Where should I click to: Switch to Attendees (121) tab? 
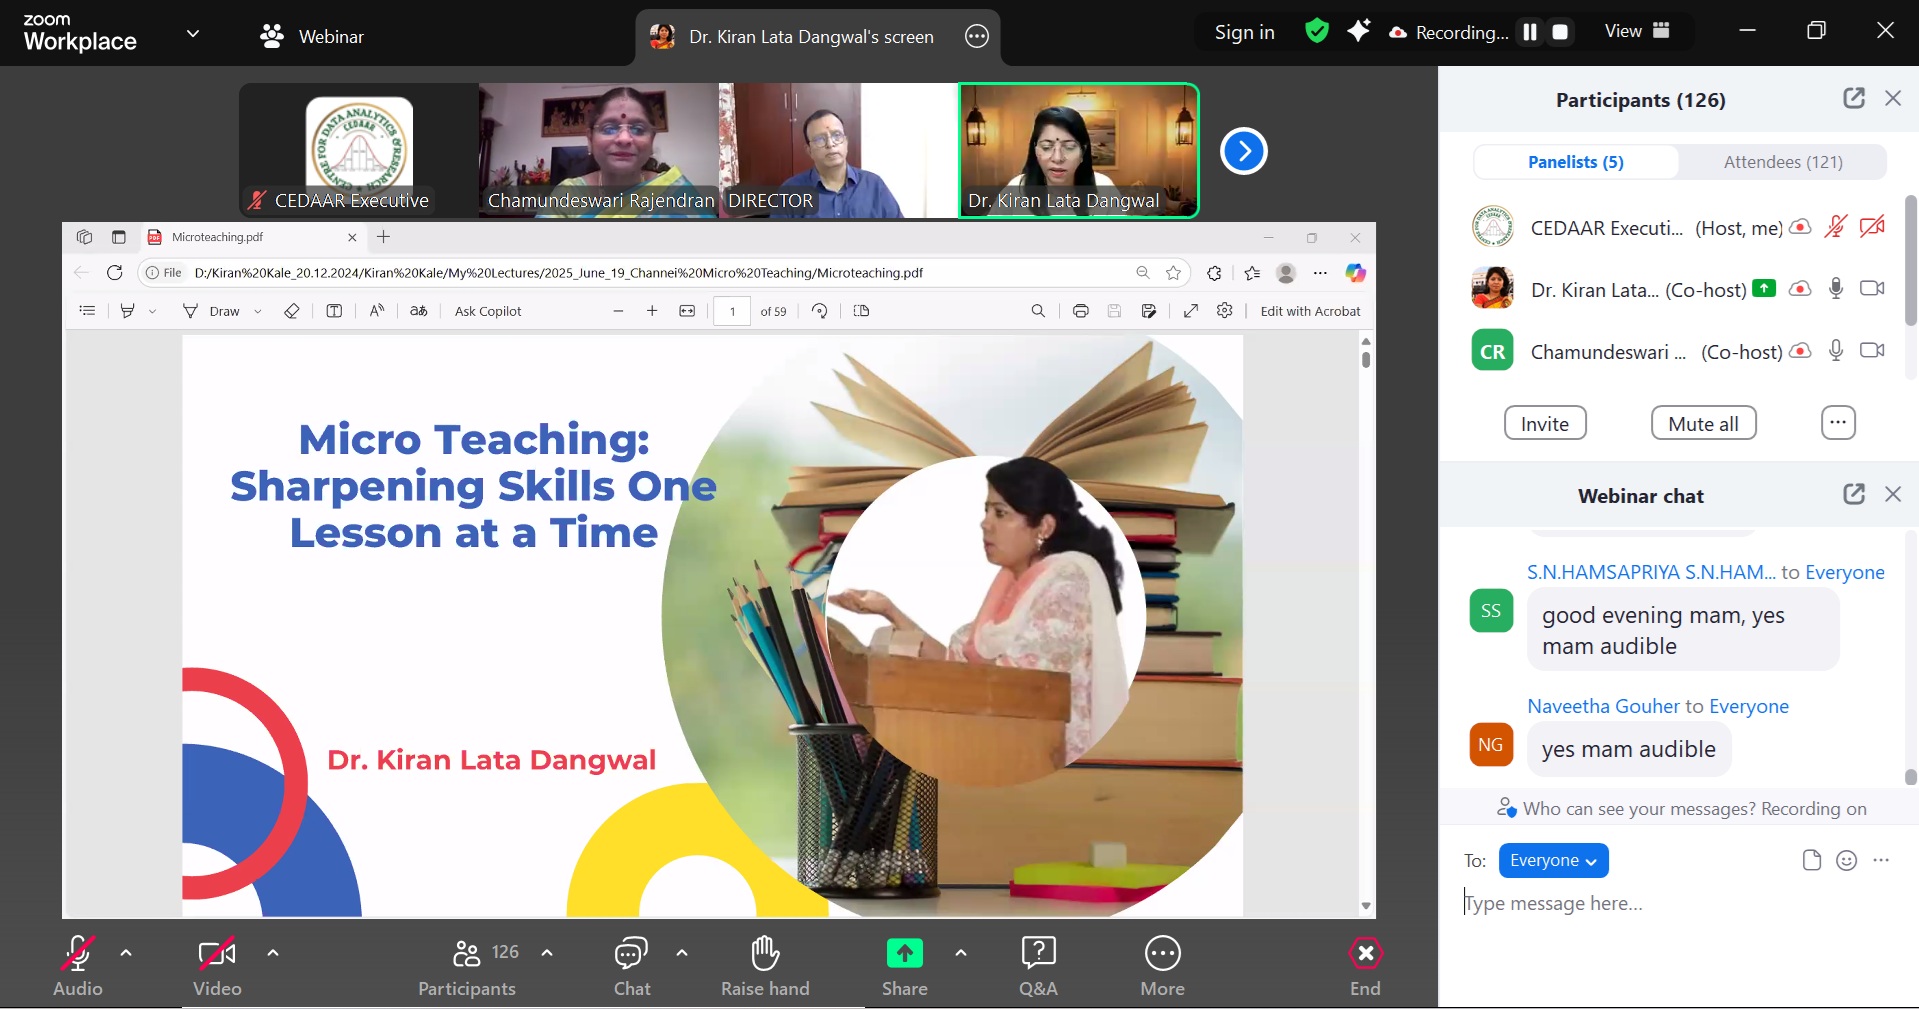pos(1782,162)
